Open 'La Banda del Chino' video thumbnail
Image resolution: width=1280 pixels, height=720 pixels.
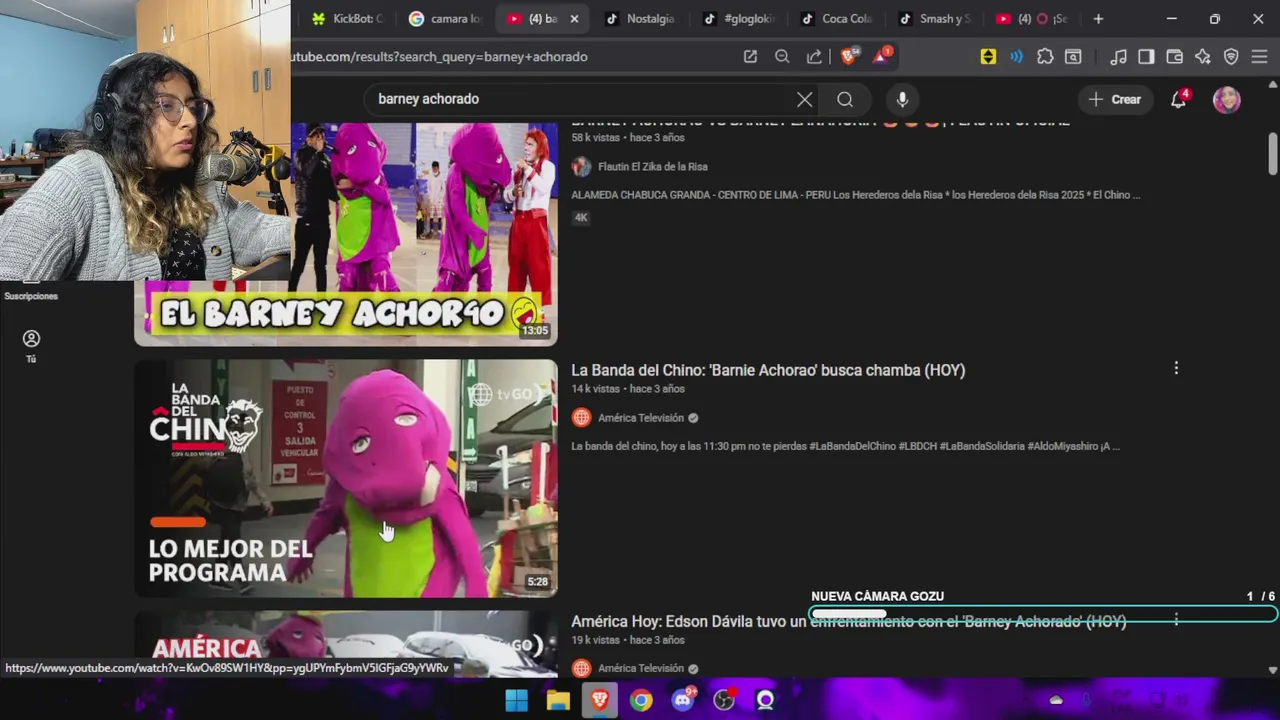(x=346, y=478)
